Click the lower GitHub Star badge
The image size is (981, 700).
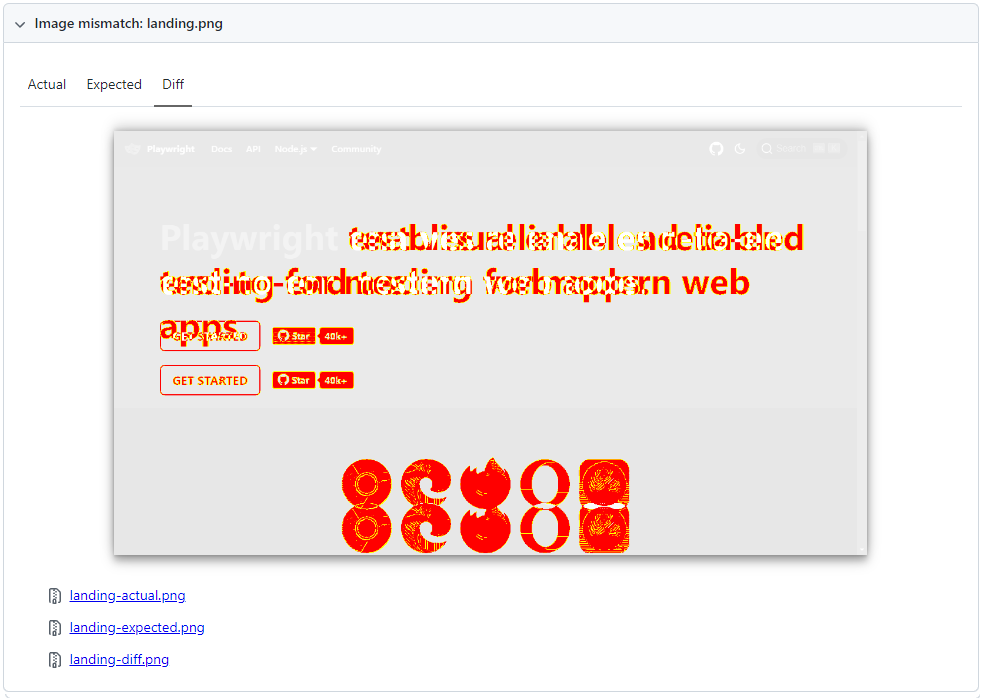294,380
